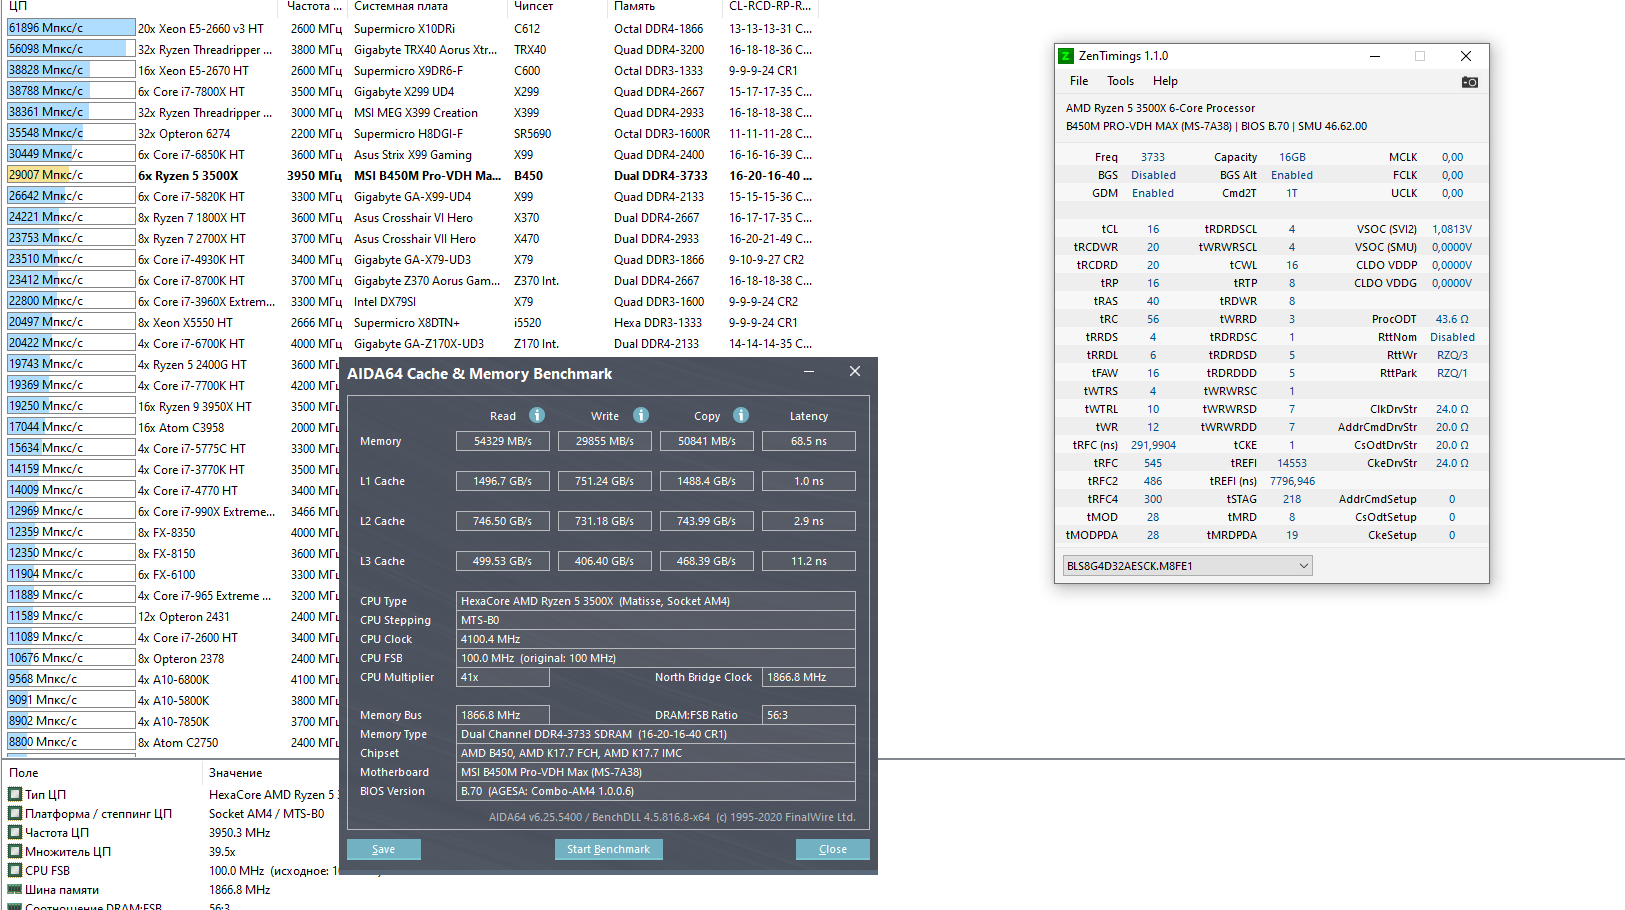
Task: Click the Значение column header
Action: point(236,773)
